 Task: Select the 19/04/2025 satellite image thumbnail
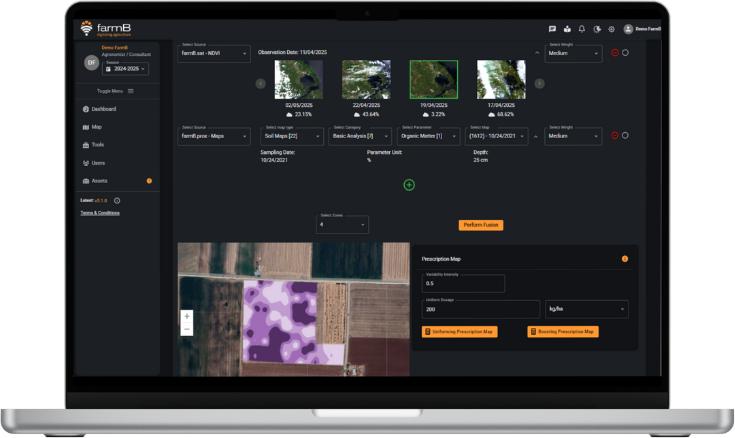click(434, 79)
